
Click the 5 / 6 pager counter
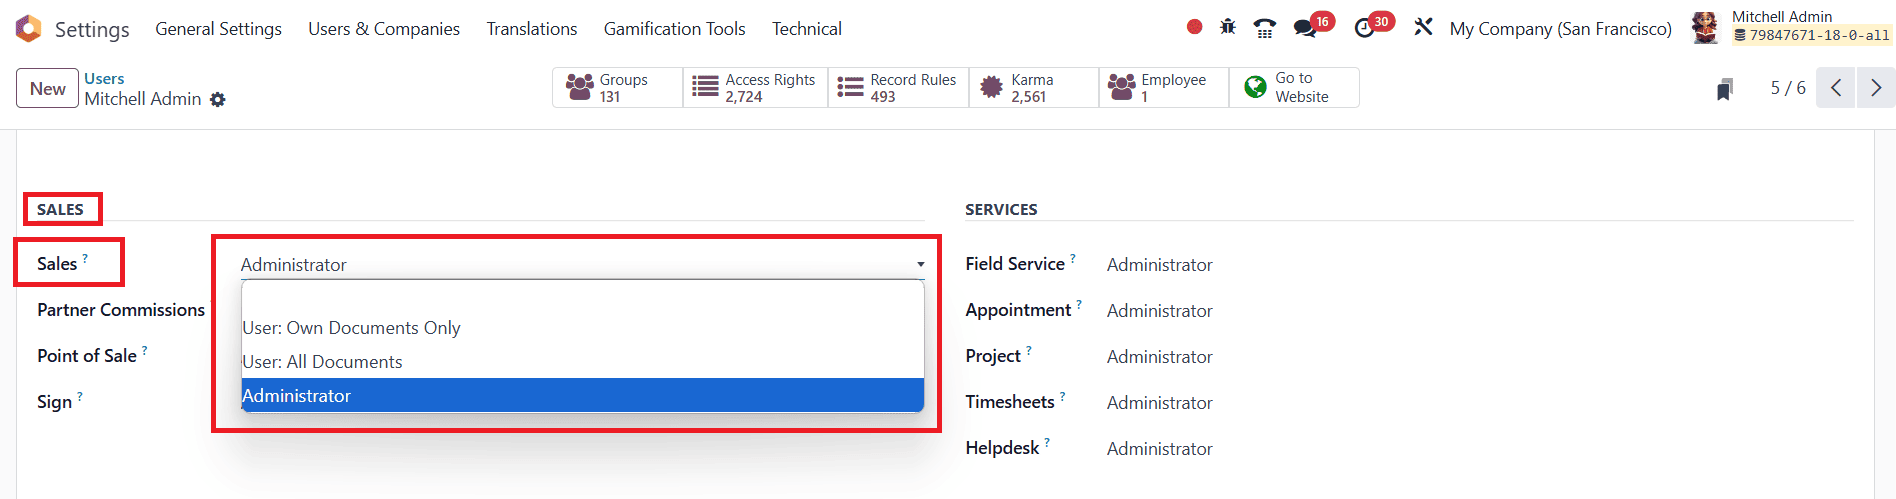(x=1788, y=88)
